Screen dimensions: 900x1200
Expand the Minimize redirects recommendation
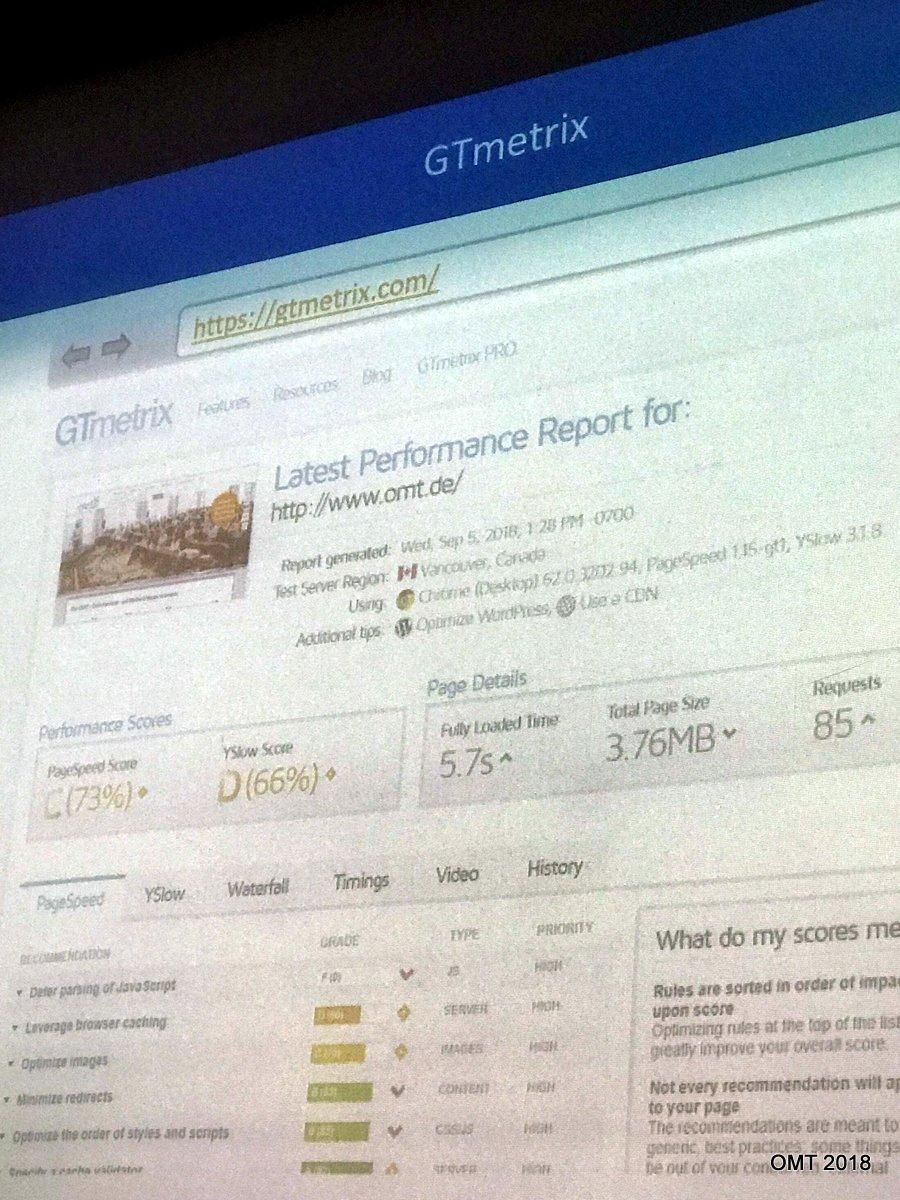(60, 1099)
